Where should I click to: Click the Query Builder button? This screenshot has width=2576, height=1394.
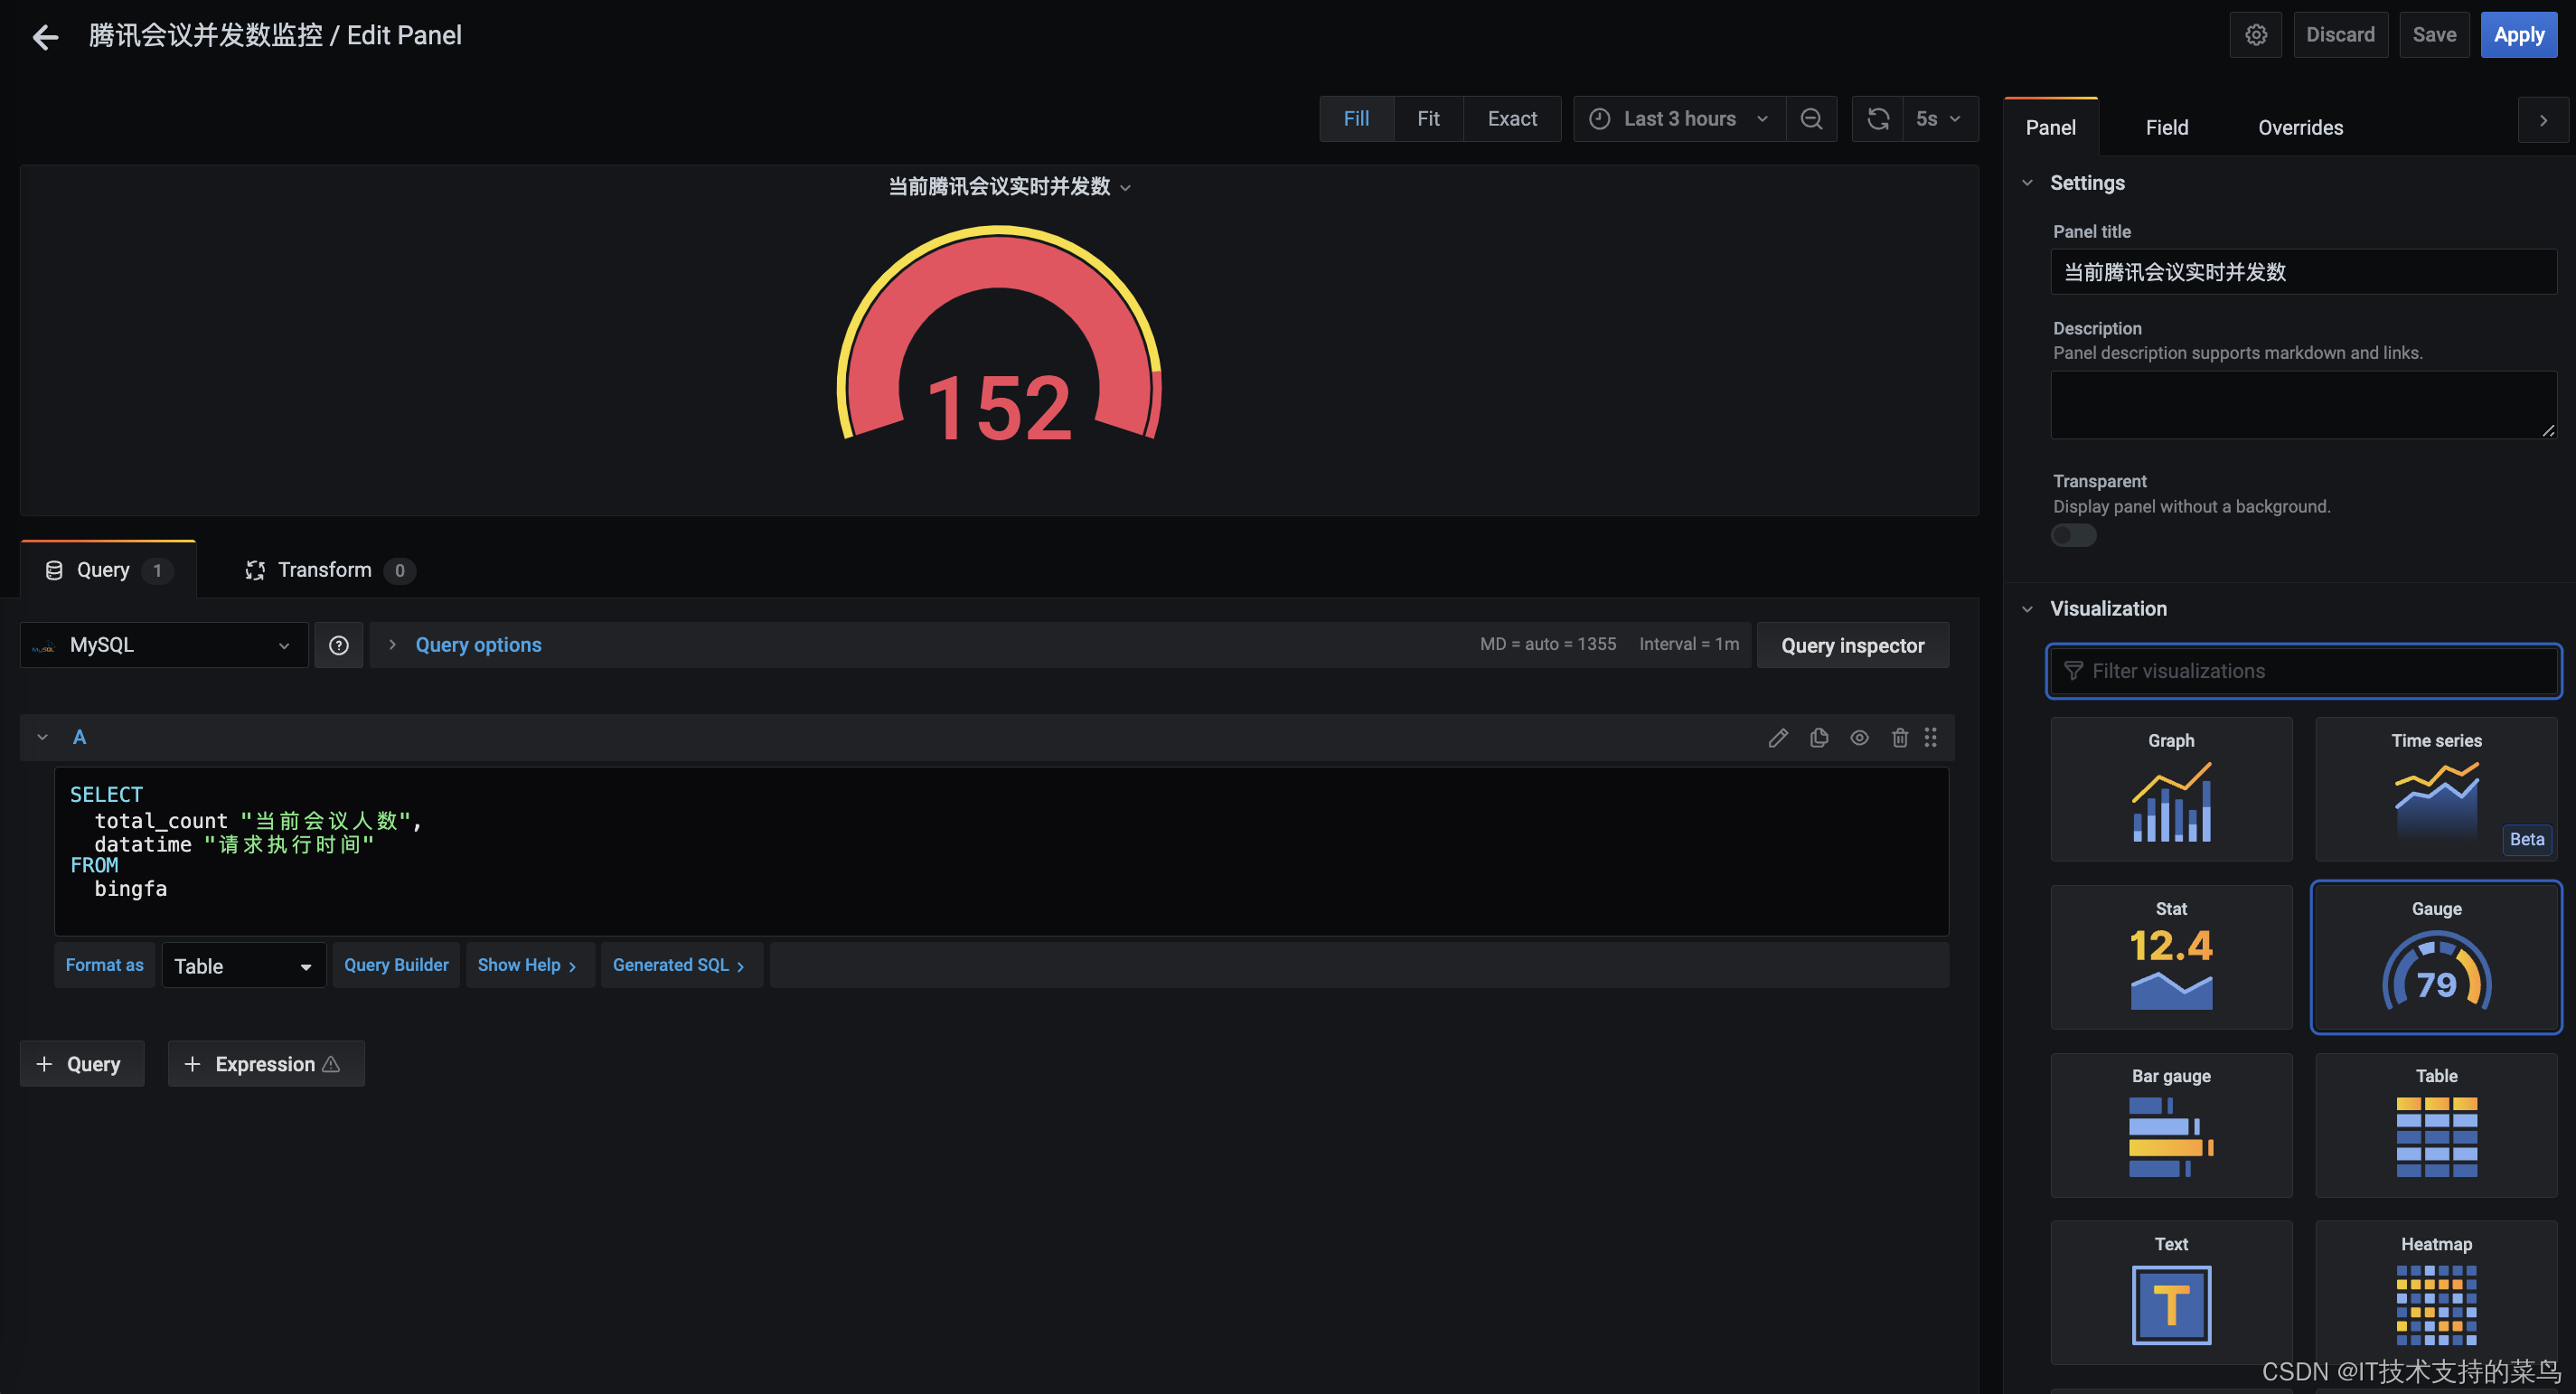(396, 965)
